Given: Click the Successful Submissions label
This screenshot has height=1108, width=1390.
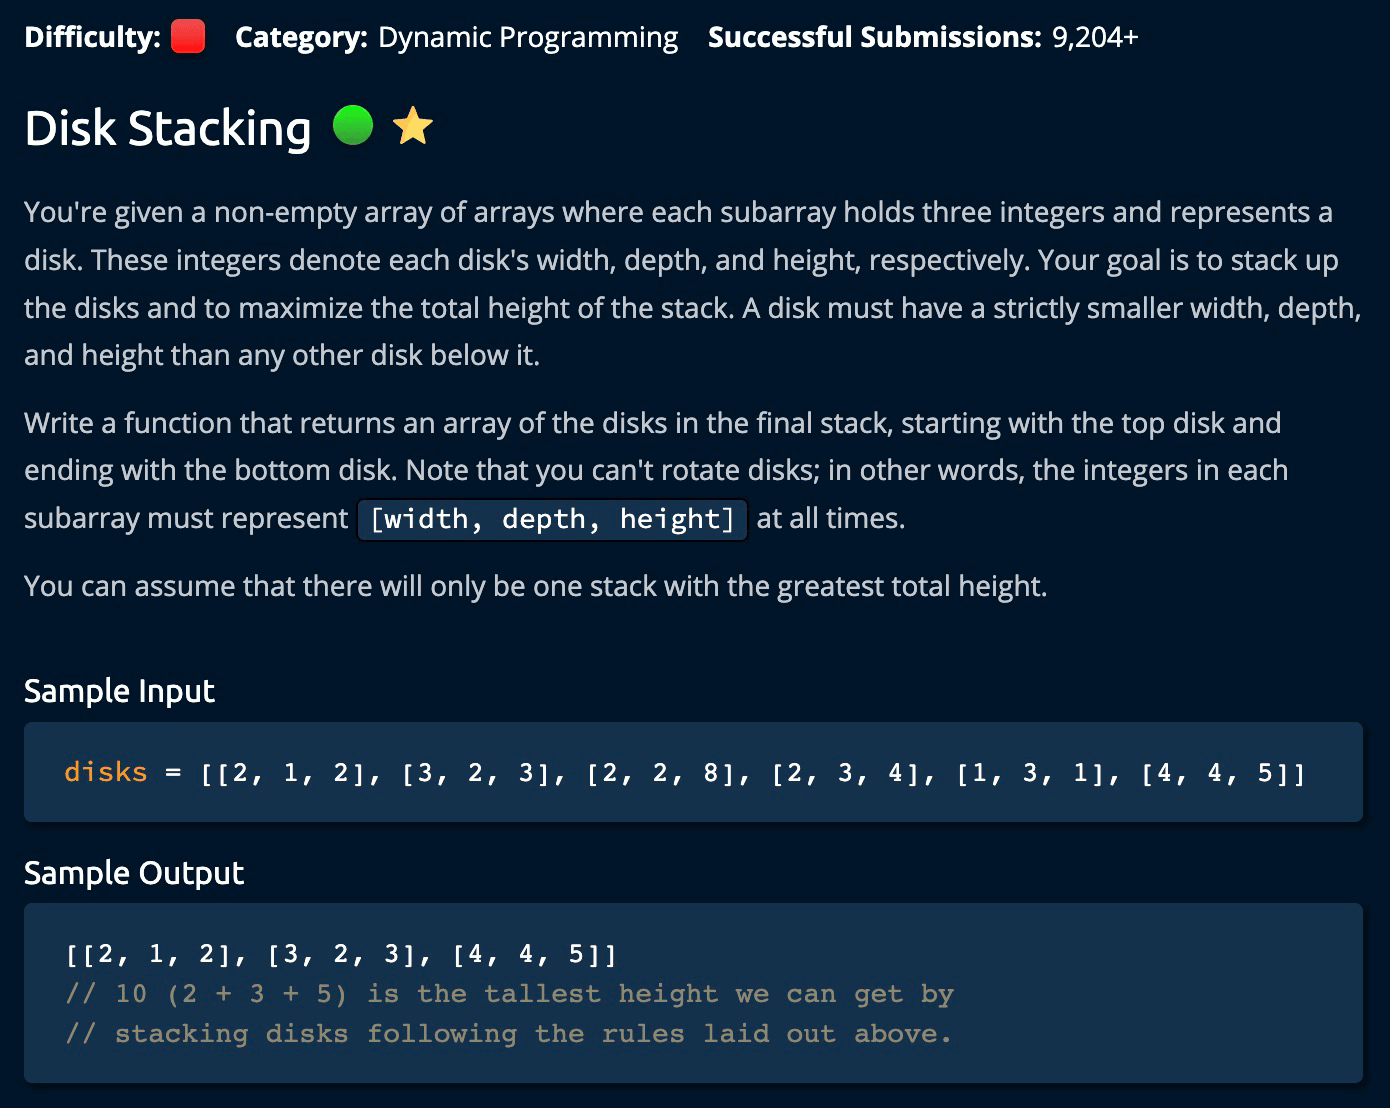Looking at the screenshot, I should pos(875,37).
